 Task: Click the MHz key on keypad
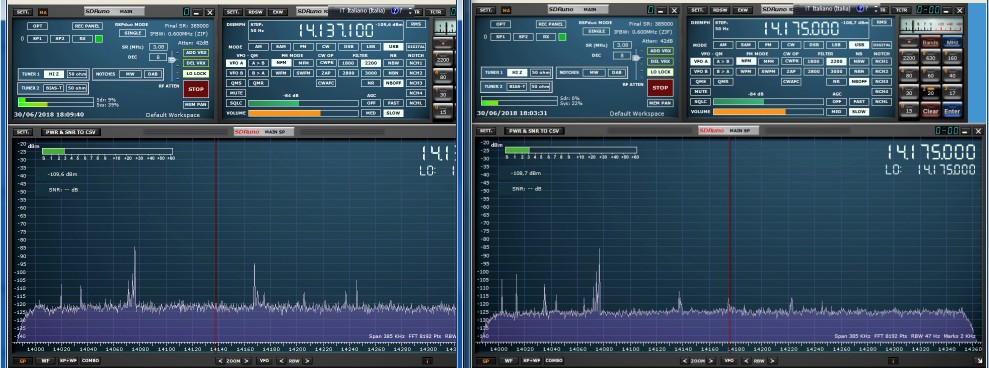[952, 42]
